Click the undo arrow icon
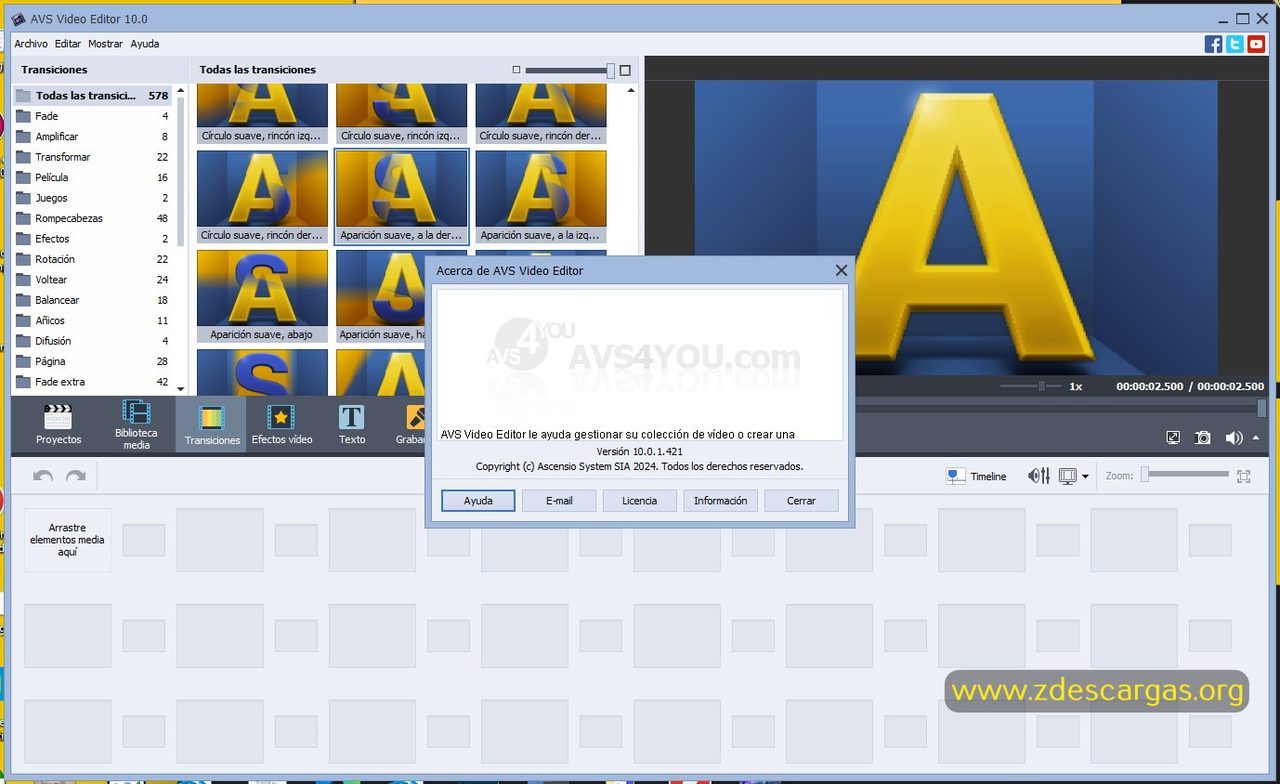Image resolution: width=1280 pixels, height=784 pixels. [x=43, y=476]
